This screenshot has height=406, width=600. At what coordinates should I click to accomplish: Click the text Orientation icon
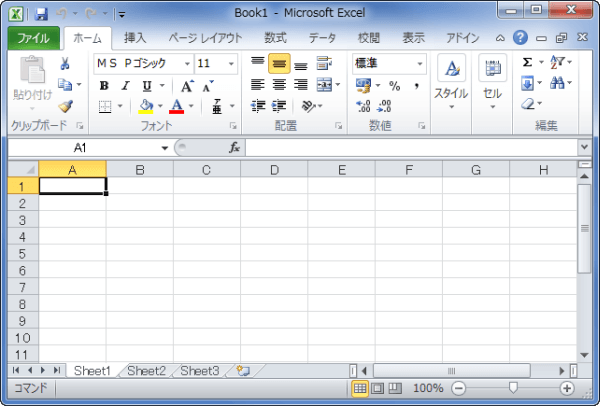tap(308, 106)
